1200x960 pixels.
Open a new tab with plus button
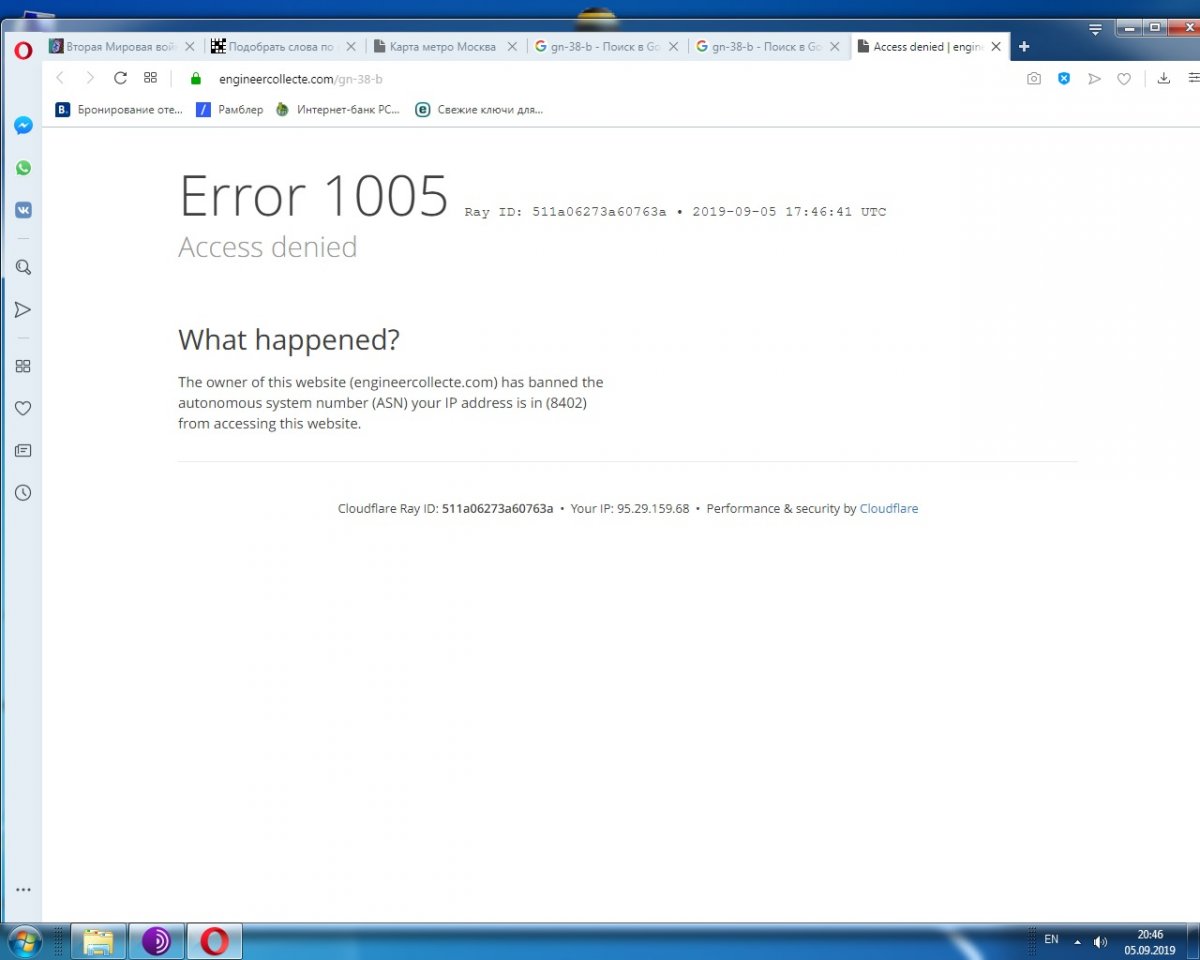[1024, 46]
